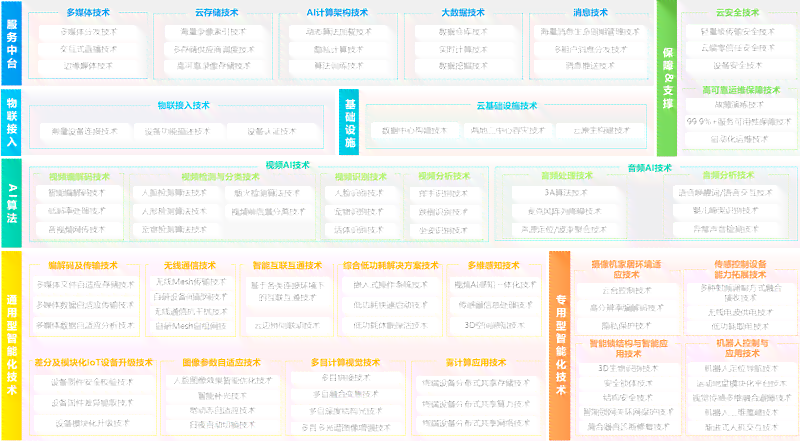Screen dimensions: 800x442
Task: Click the 保障&支撑 green side label
Action: [x=667, y=78]
